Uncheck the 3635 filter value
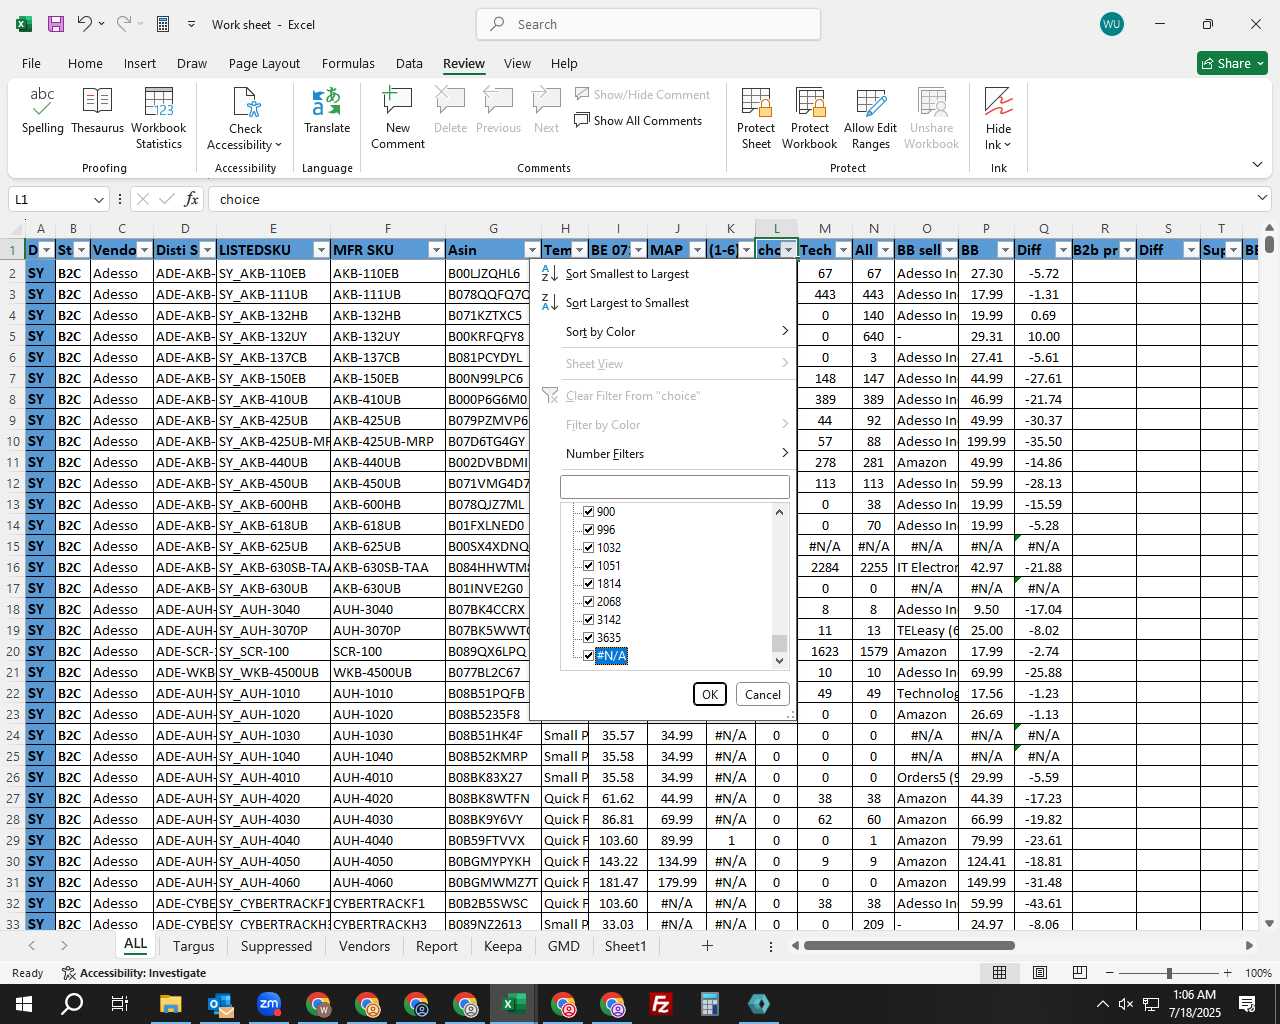Viewport: 1280px width, 1024px height. [589, 637]
